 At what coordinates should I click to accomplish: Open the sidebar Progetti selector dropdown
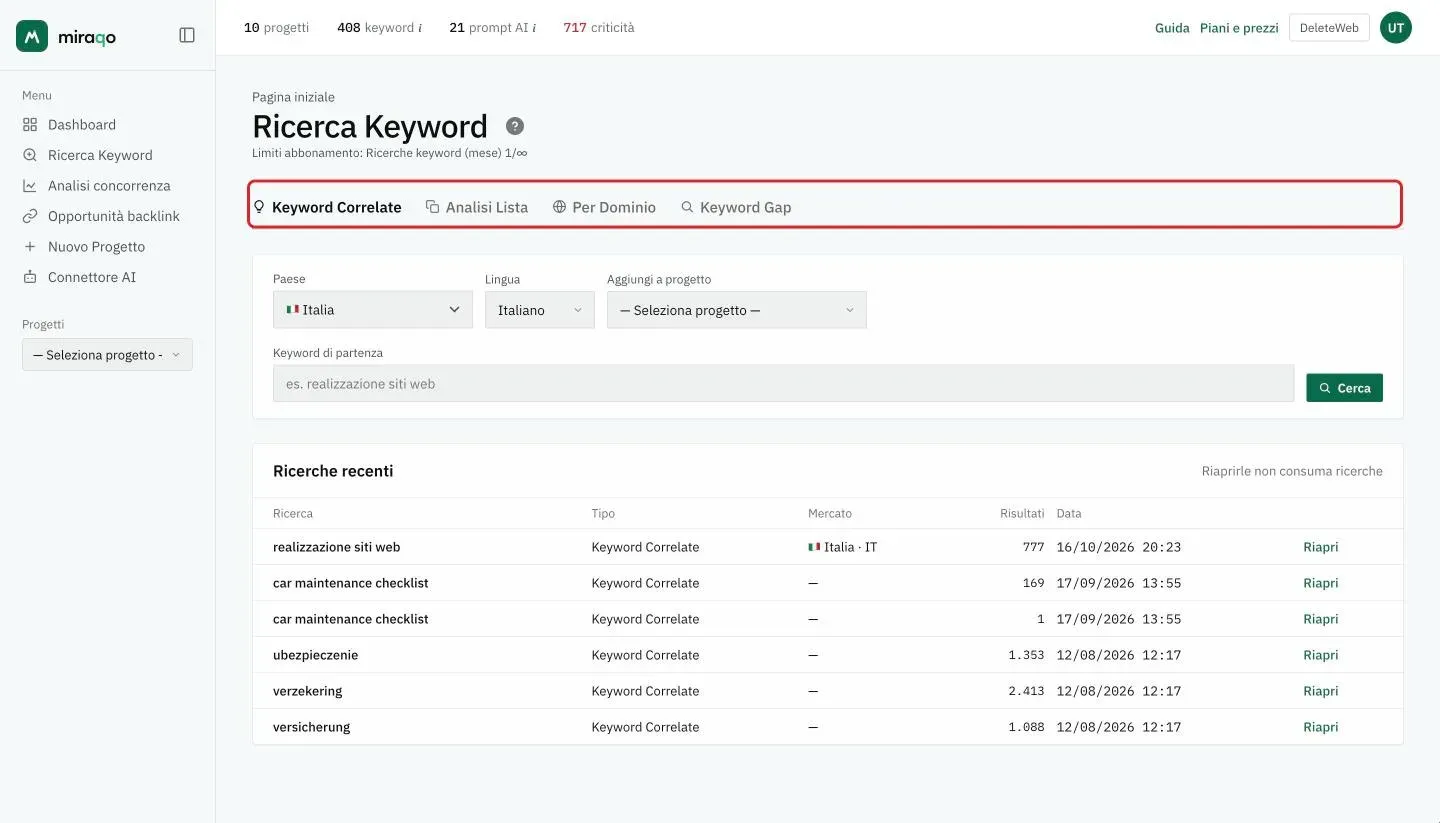[x=107, y=355]
